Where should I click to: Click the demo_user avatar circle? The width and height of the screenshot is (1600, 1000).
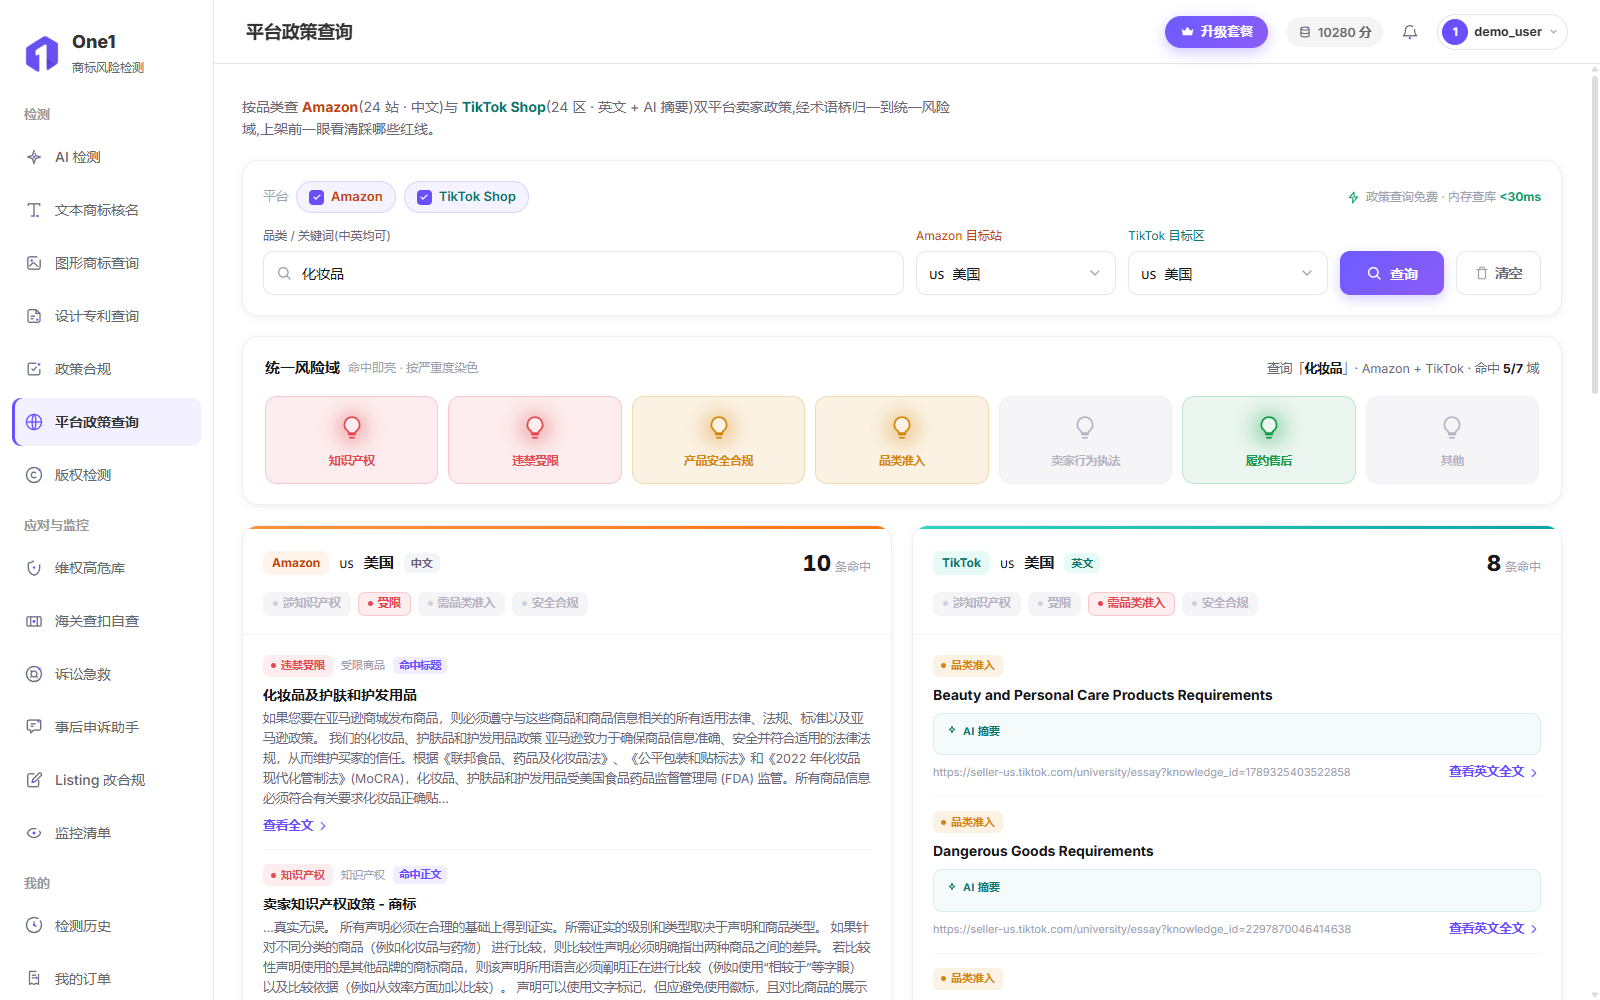(x=1455, y=32)
